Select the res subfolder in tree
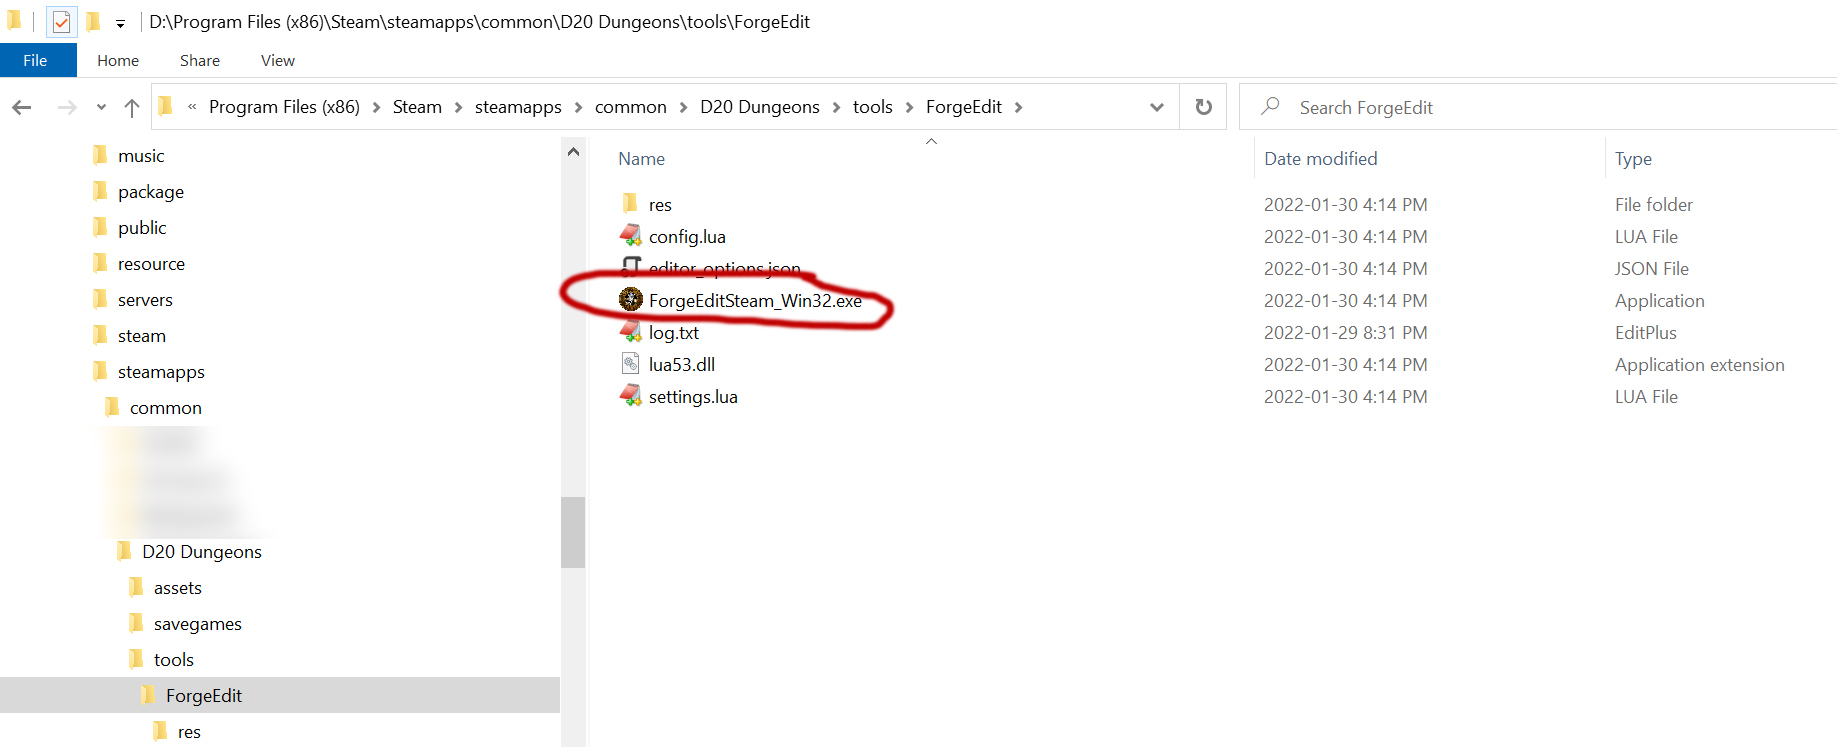 point(189,732)
